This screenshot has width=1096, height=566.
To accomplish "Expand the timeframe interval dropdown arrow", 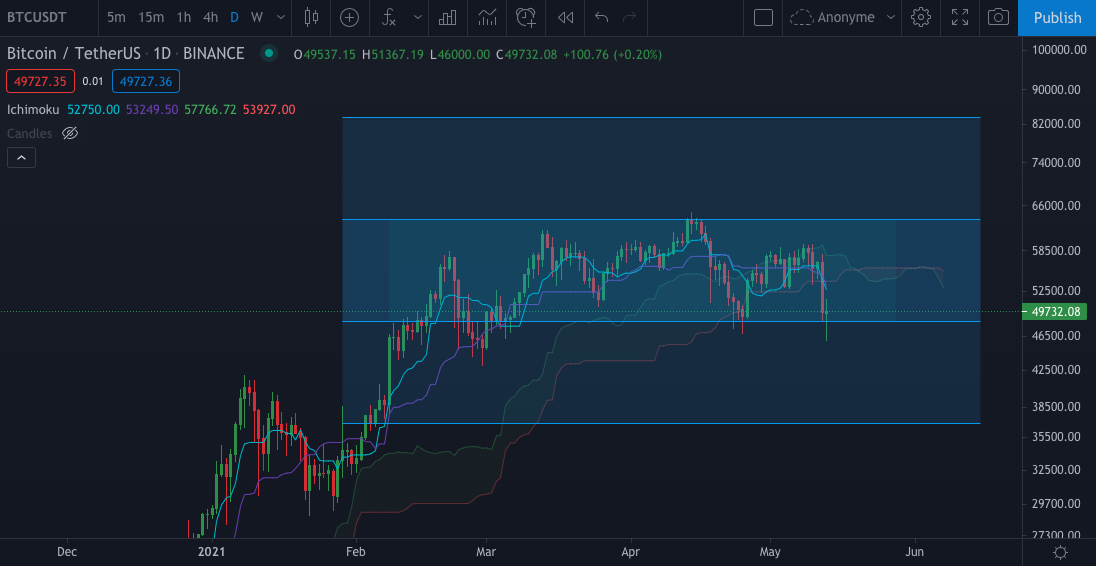I will [279, 17].
